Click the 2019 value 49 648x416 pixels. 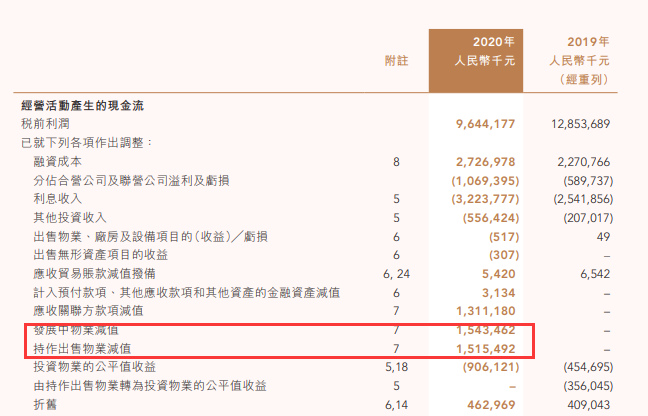[x=603, y=237]
